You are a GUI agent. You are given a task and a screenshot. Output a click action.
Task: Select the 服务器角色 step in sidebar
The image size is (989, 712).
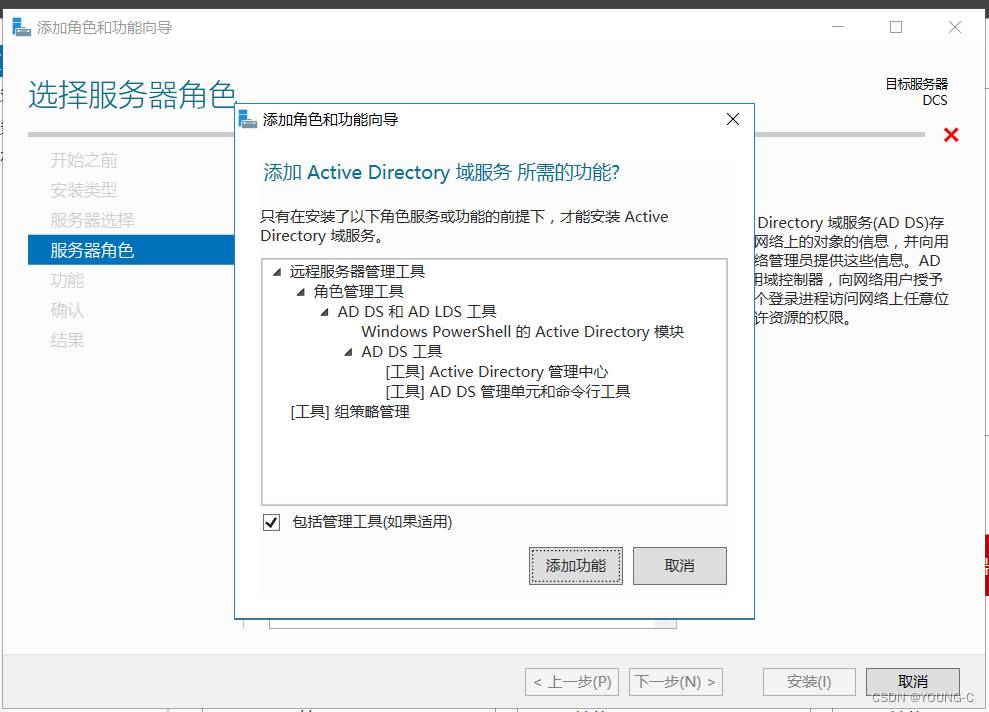[92, 250]
